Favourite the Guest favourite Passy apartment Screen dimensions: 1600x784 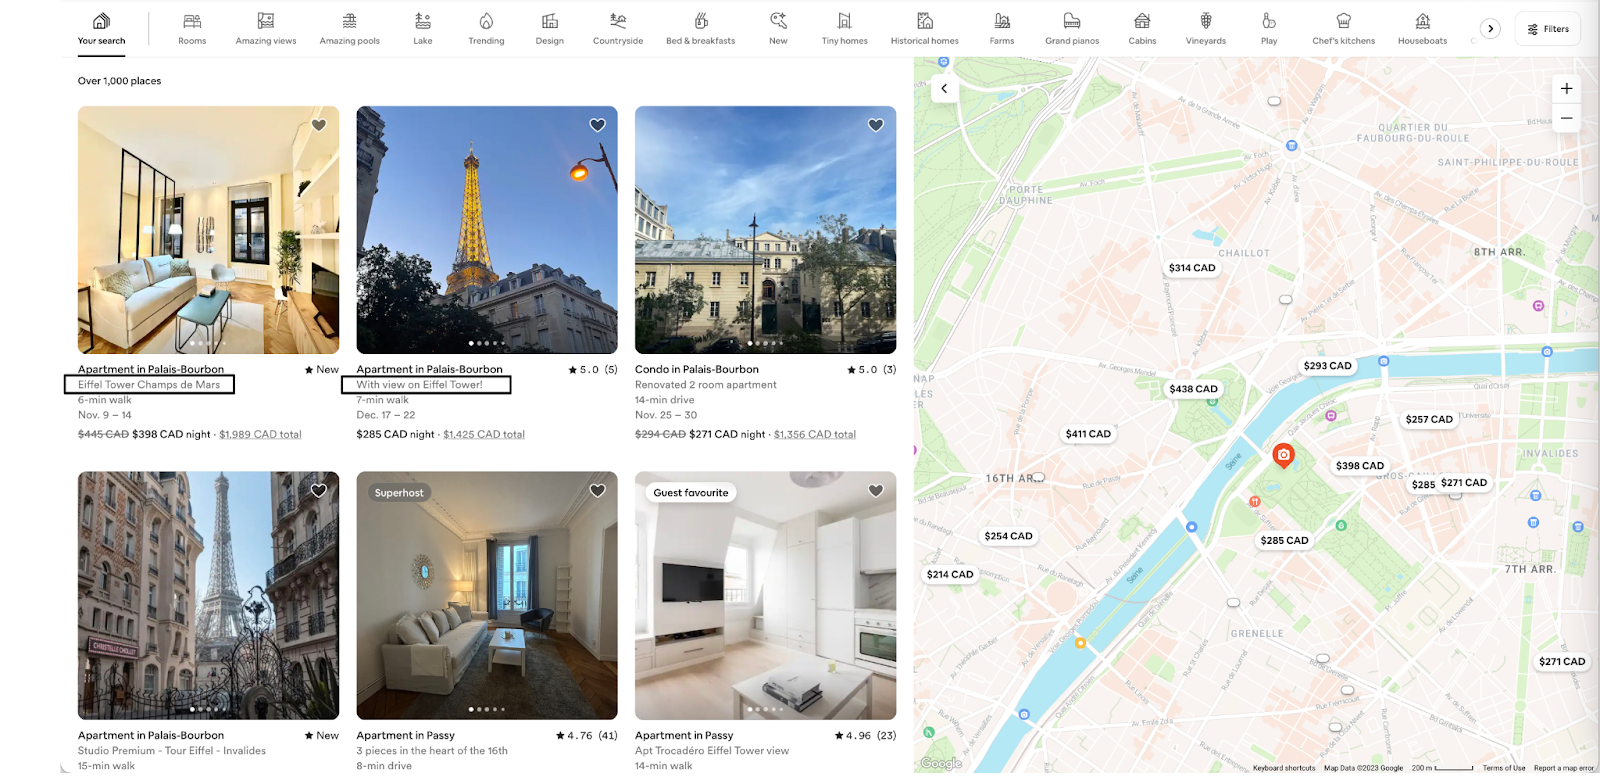[x=876, y=491]
